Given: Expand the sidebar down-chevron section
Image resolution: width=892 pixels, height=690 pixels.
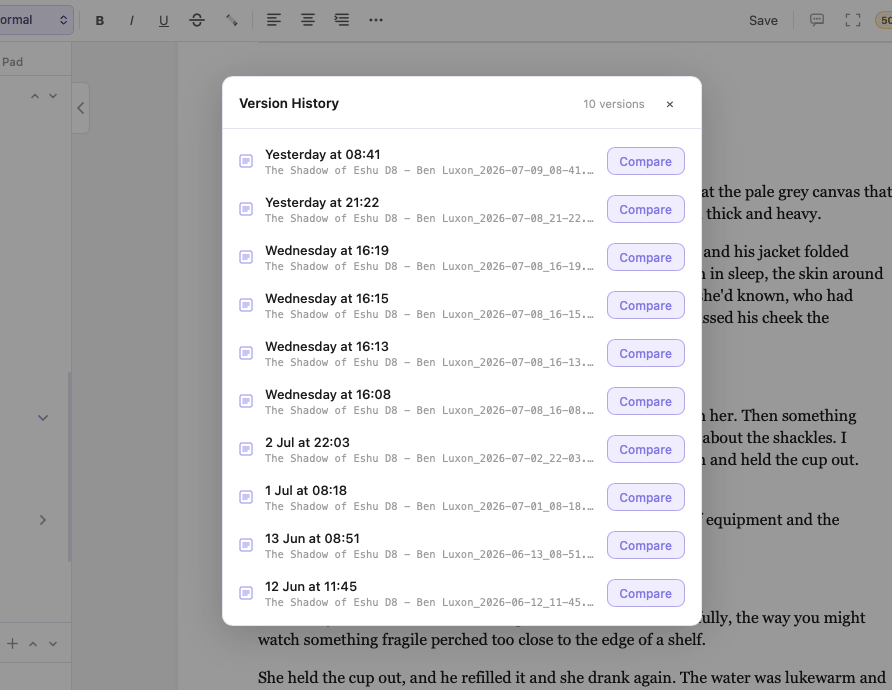Looking at the screenshot, I should (43, 418).
